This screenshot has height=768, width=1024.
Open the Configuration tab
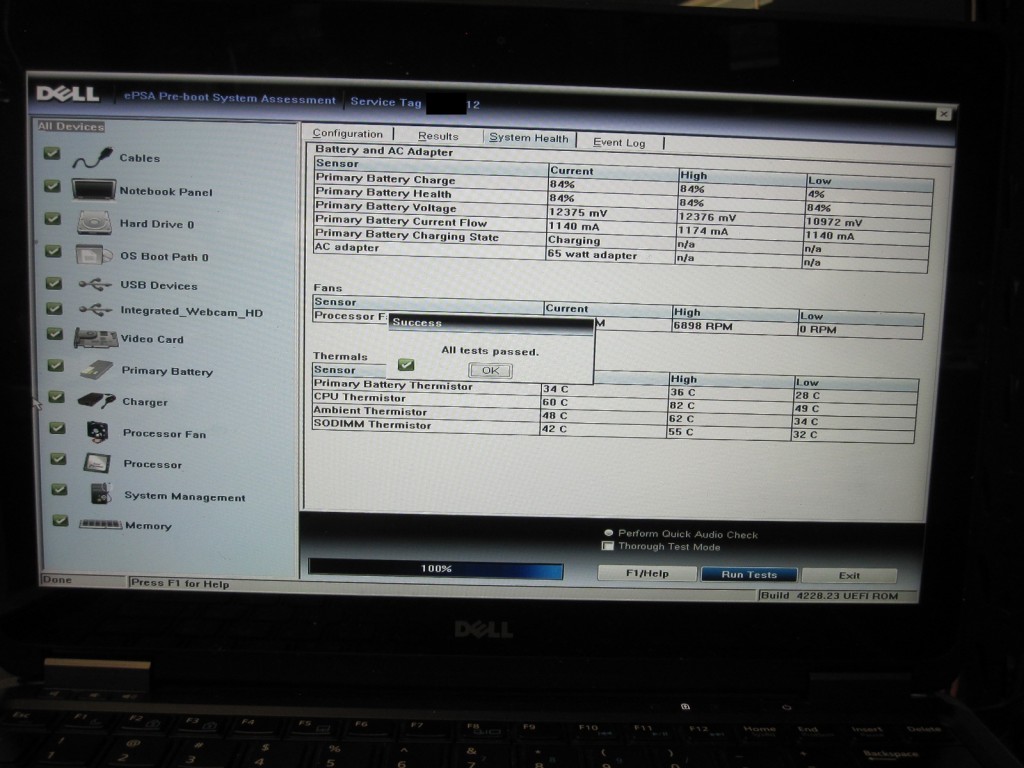coord(347,134)
